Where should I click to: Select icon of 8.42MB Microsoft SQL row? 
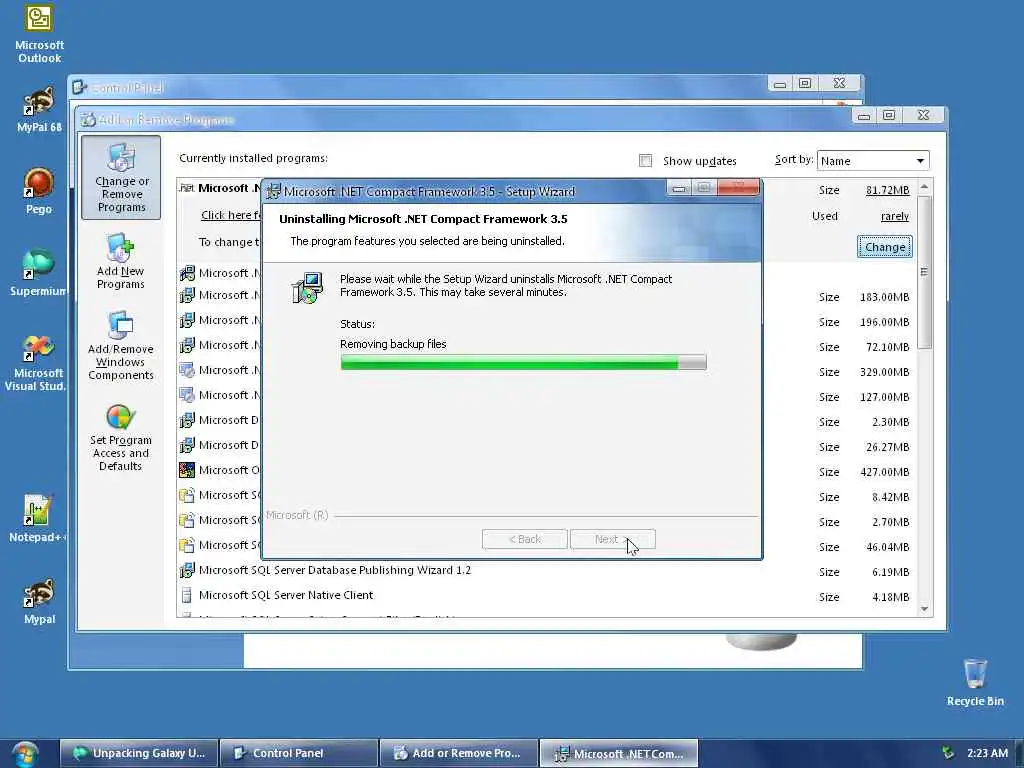pos(187,495)
